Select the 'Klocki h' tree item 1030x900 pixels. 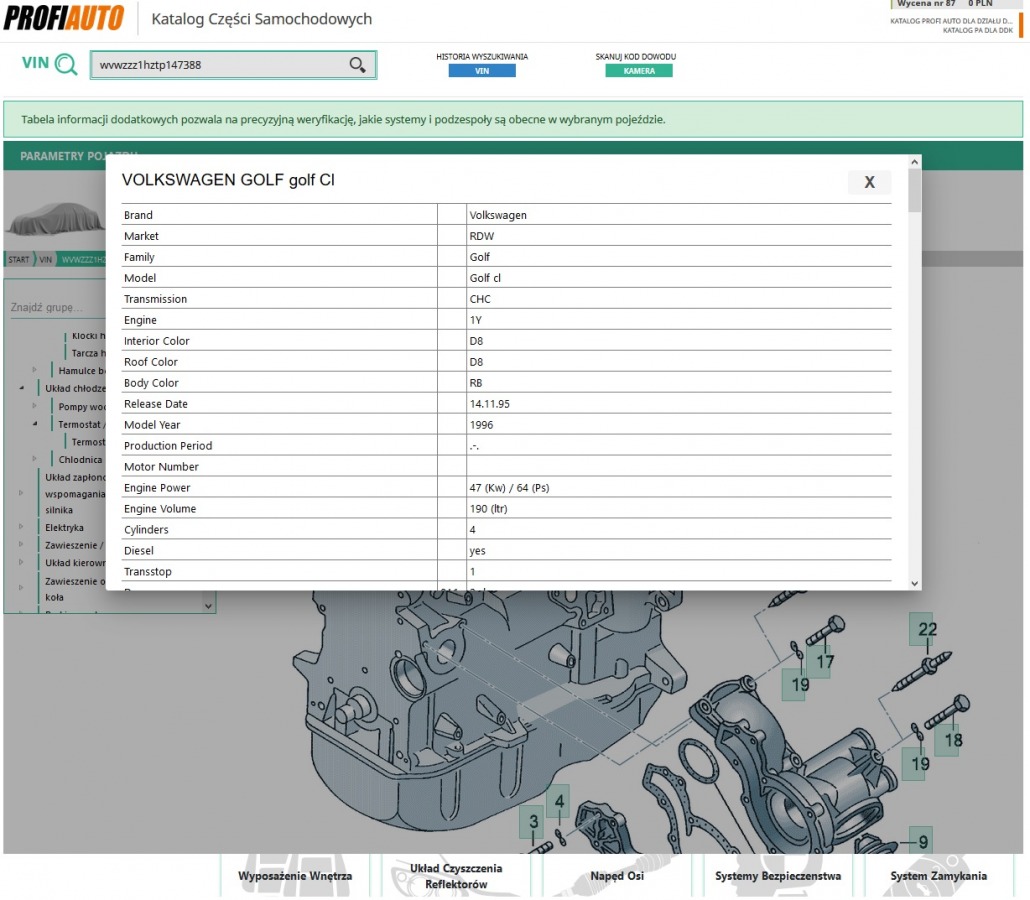(88, 336)
